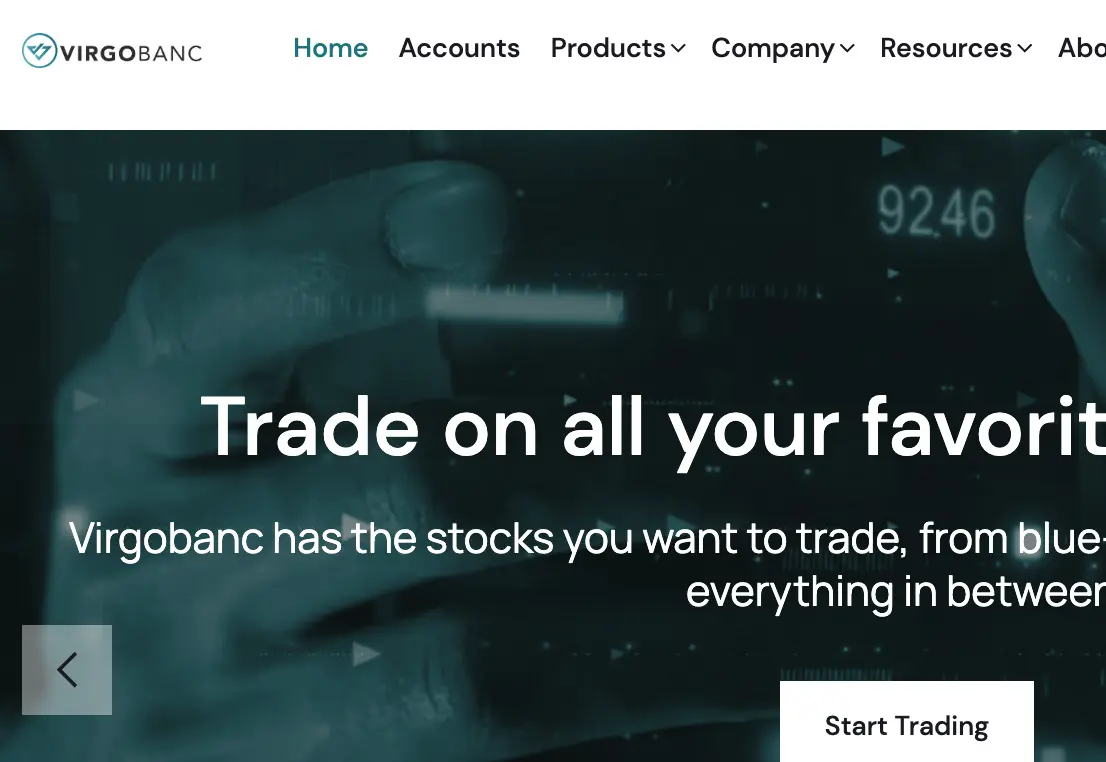Open the partially visible About menu item

point(1082,48)
